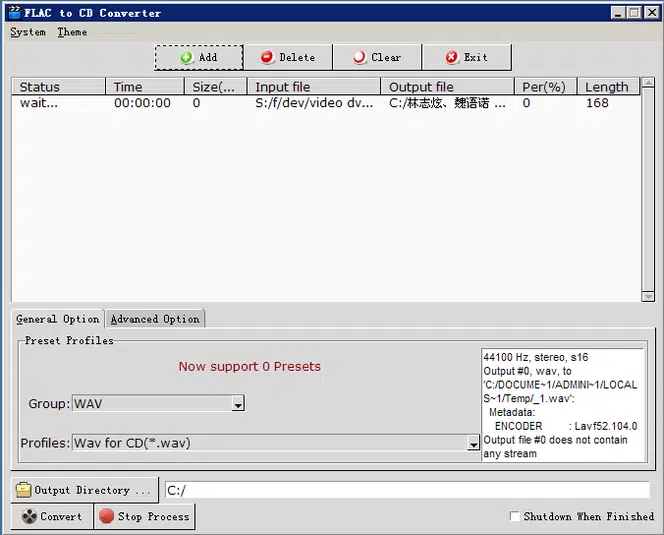Select the waiting file row in list
The height and width of the screenshot is (535, 664).
click(x=300, y=103)
